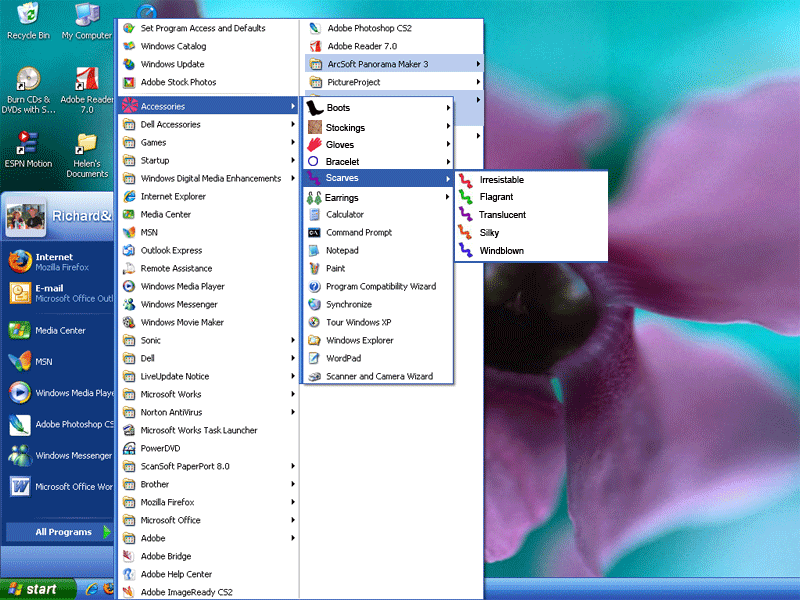This screenshot has height=600, width=800.
Task: Click the Bracelet circle icon
Action: coord(313,161)
